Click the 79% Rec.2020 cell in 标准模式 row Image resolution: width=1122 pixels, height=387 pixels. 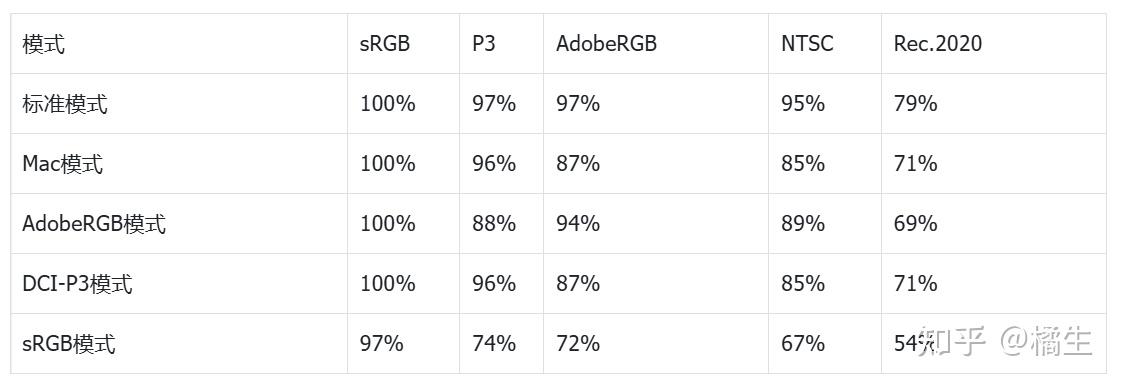[915, 104]
